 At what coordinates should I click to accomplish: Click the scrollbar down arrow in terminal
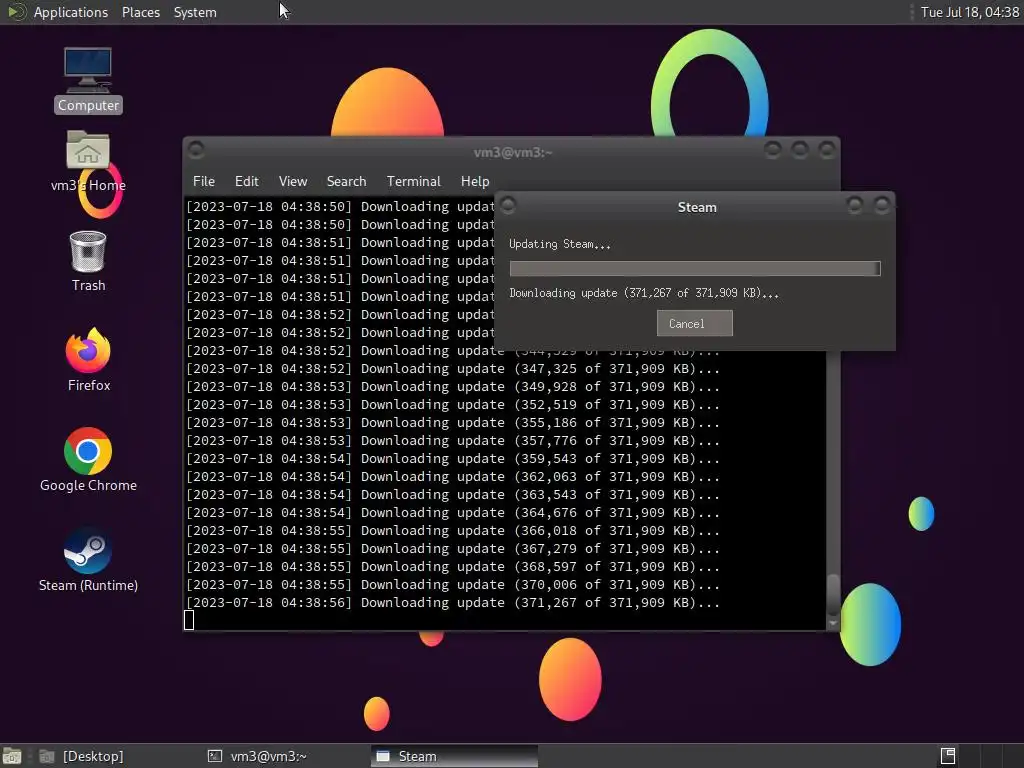833,624
